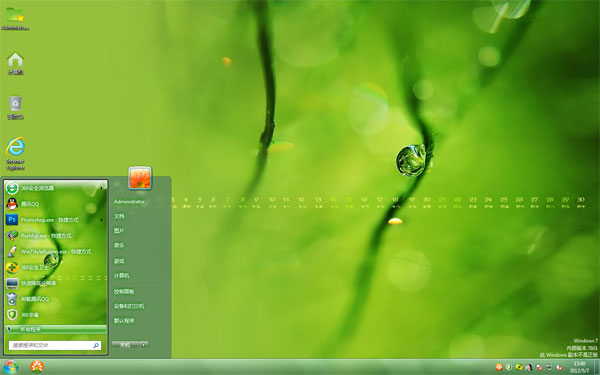Open 默认程序 (Default Programs)
600x375 pixels.
click(124, 321)
